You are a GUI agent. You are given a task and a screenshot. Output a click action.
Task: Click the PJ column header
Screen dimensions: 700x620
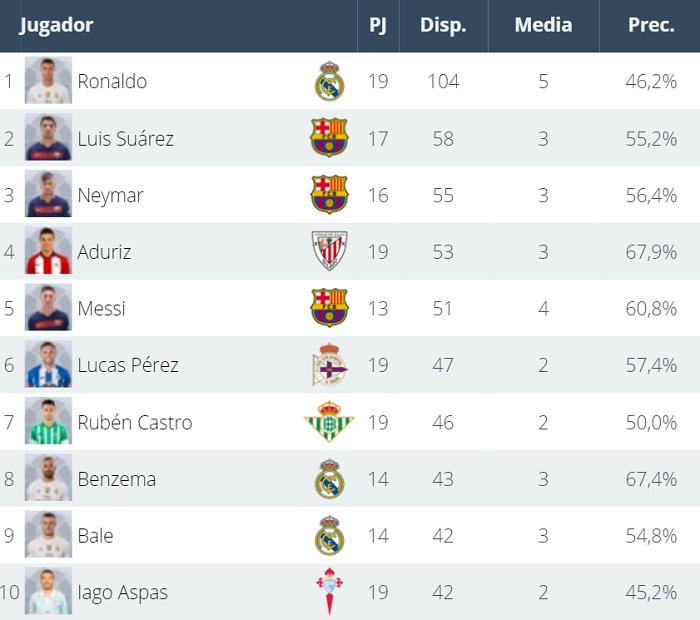click(x=378, y=26)
